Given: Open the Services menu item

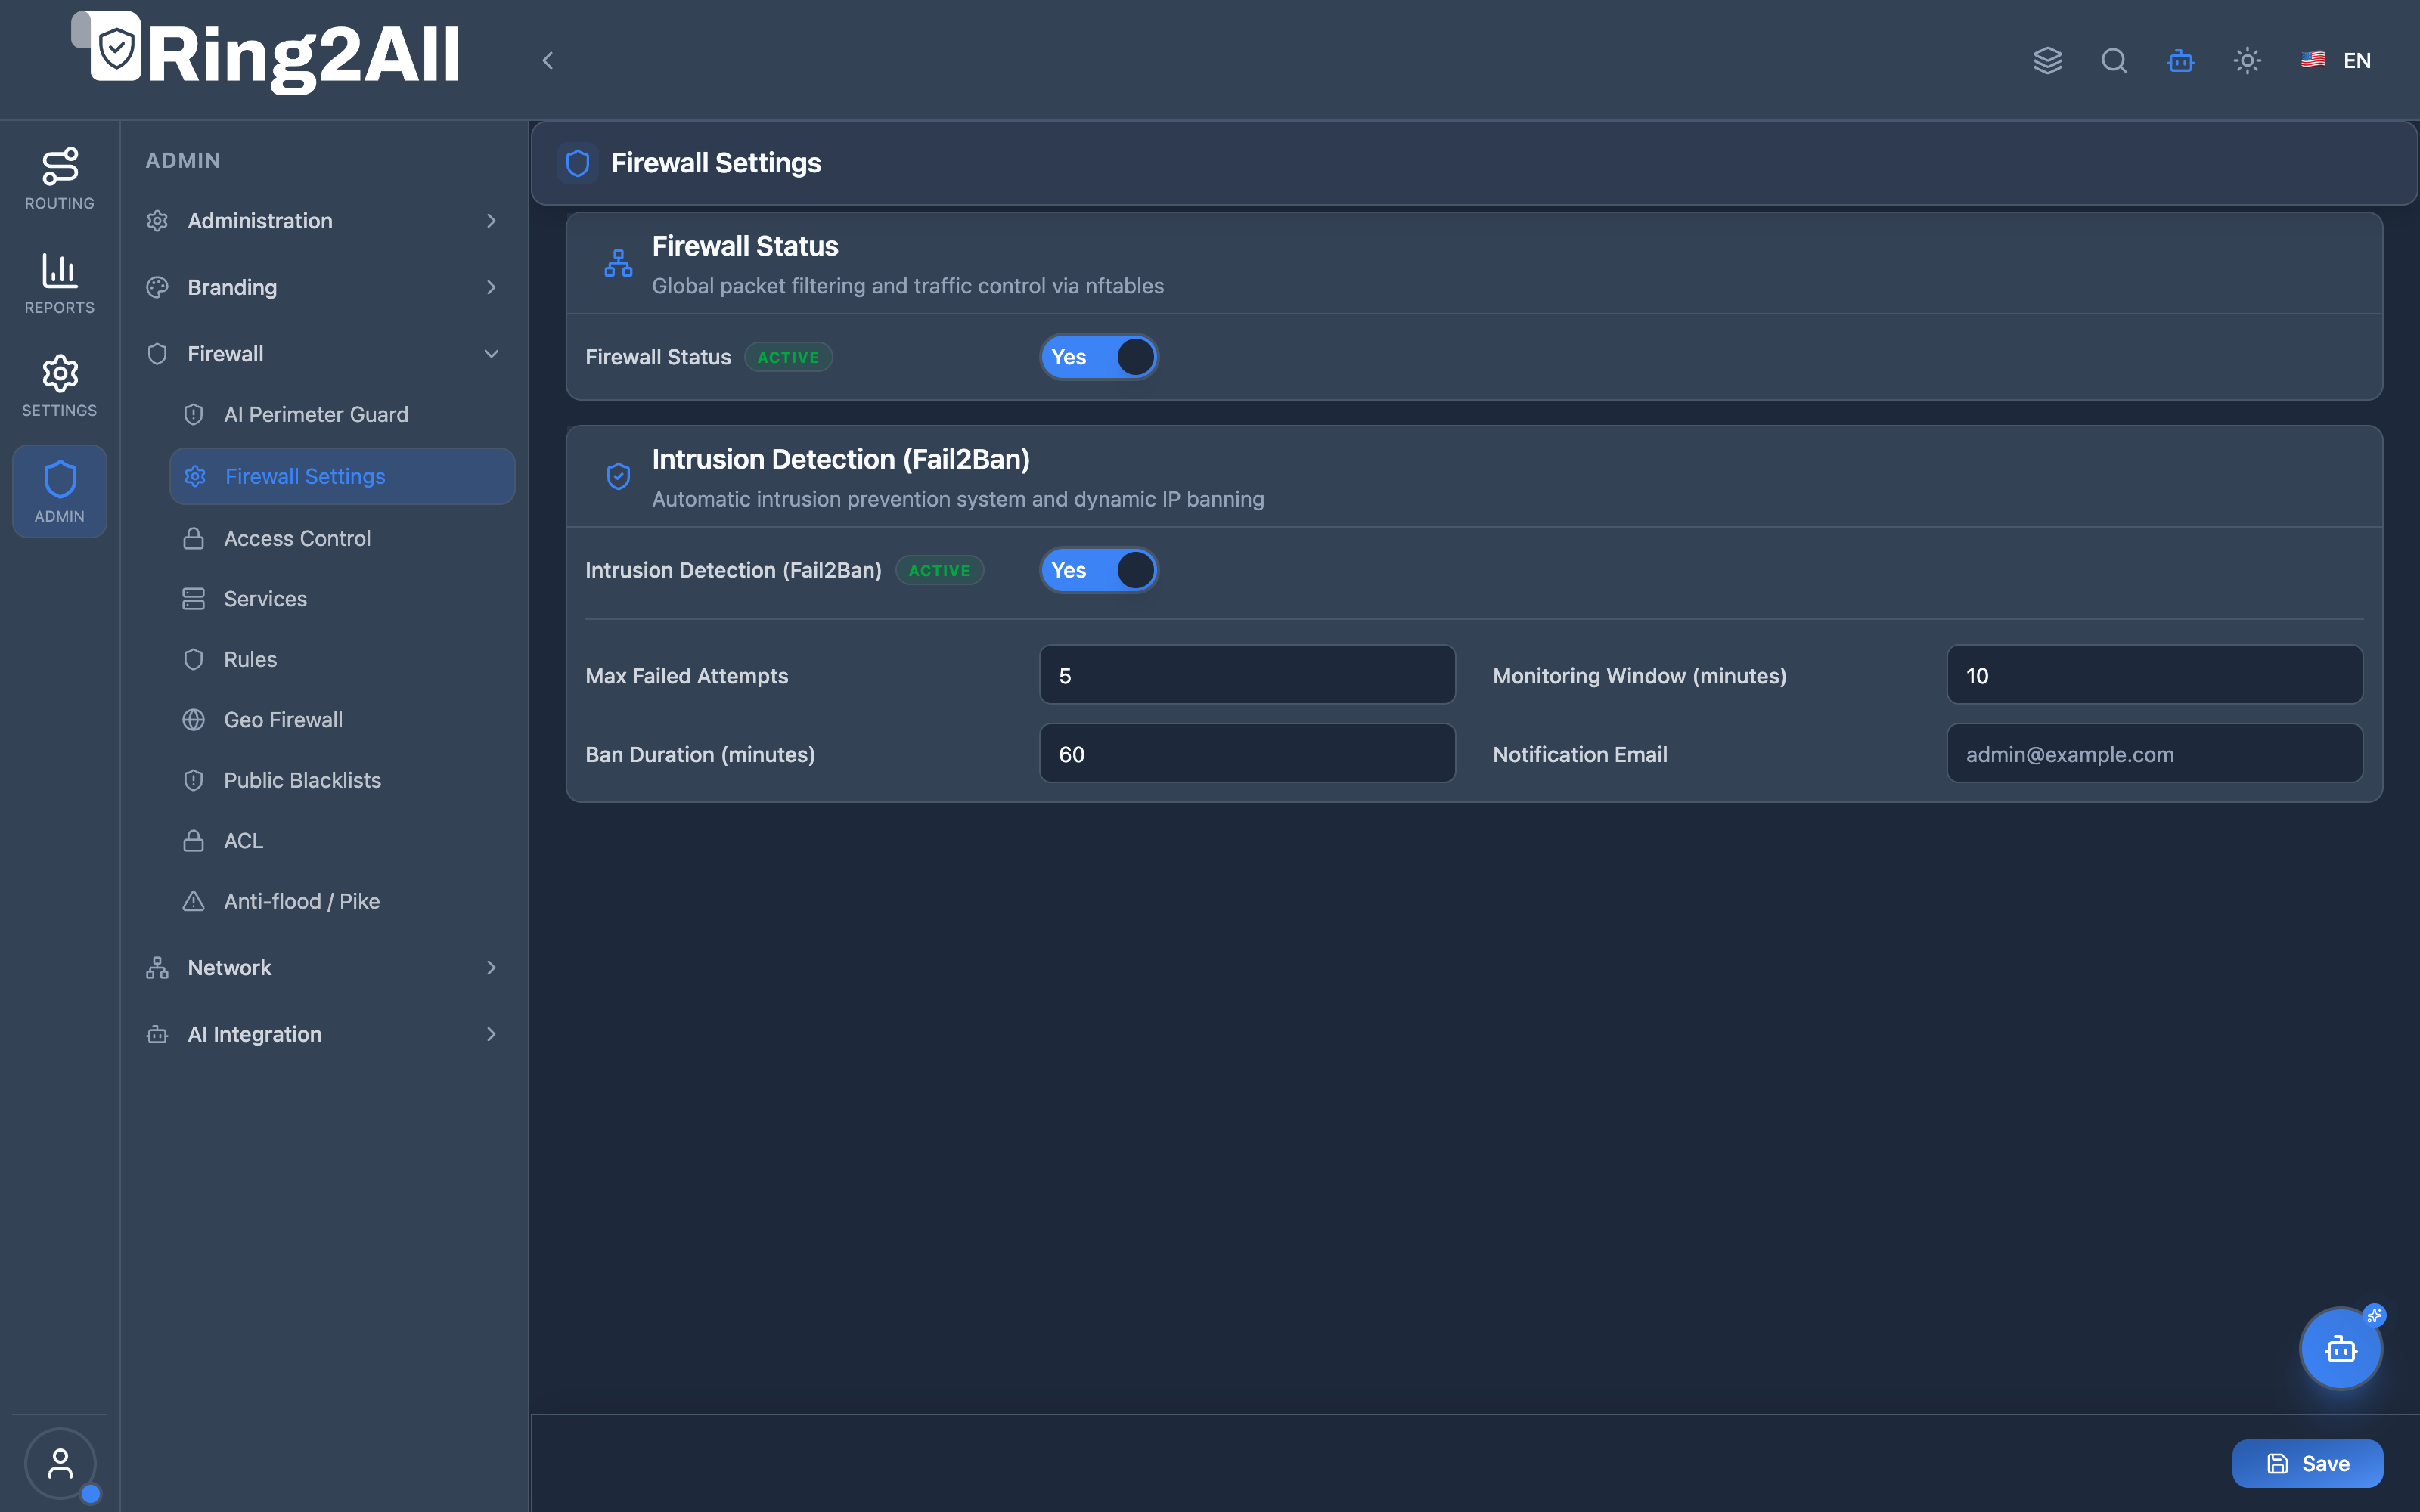Looking at the screenshot, I should click(x=342, y=599).
